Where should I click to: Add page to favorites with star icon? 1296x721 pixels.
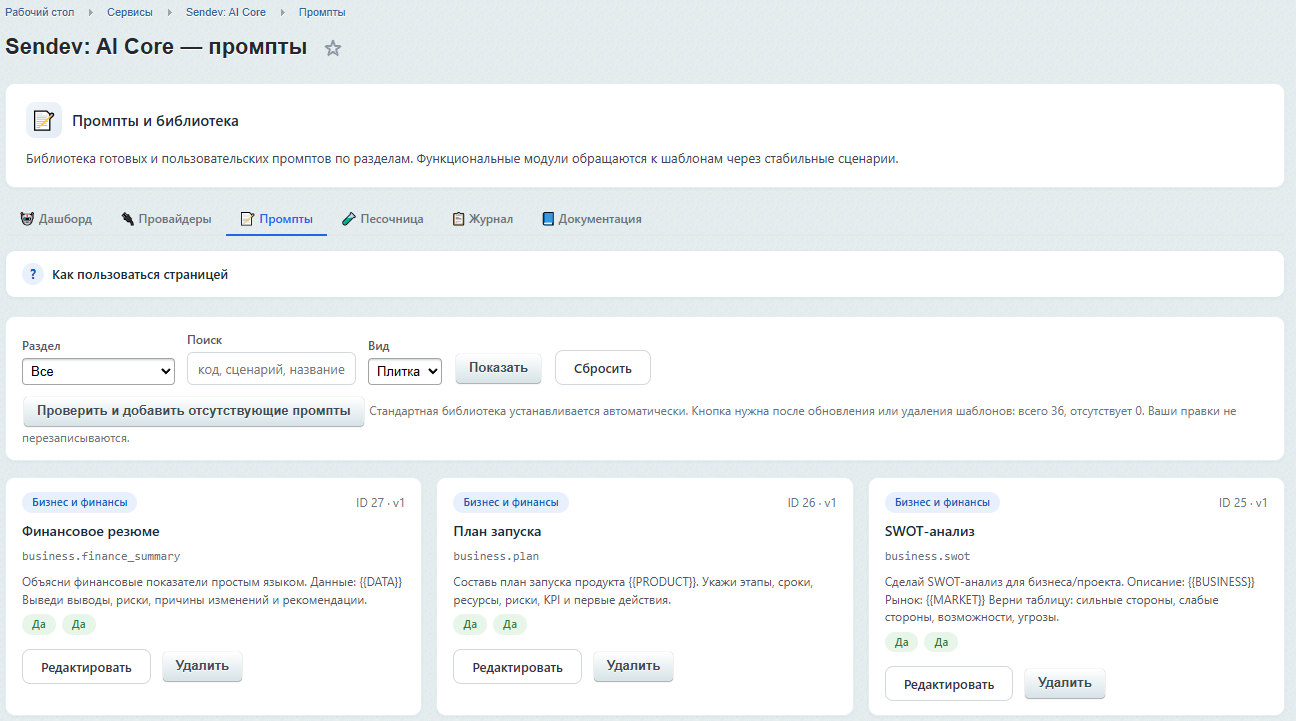pos(333,48)
